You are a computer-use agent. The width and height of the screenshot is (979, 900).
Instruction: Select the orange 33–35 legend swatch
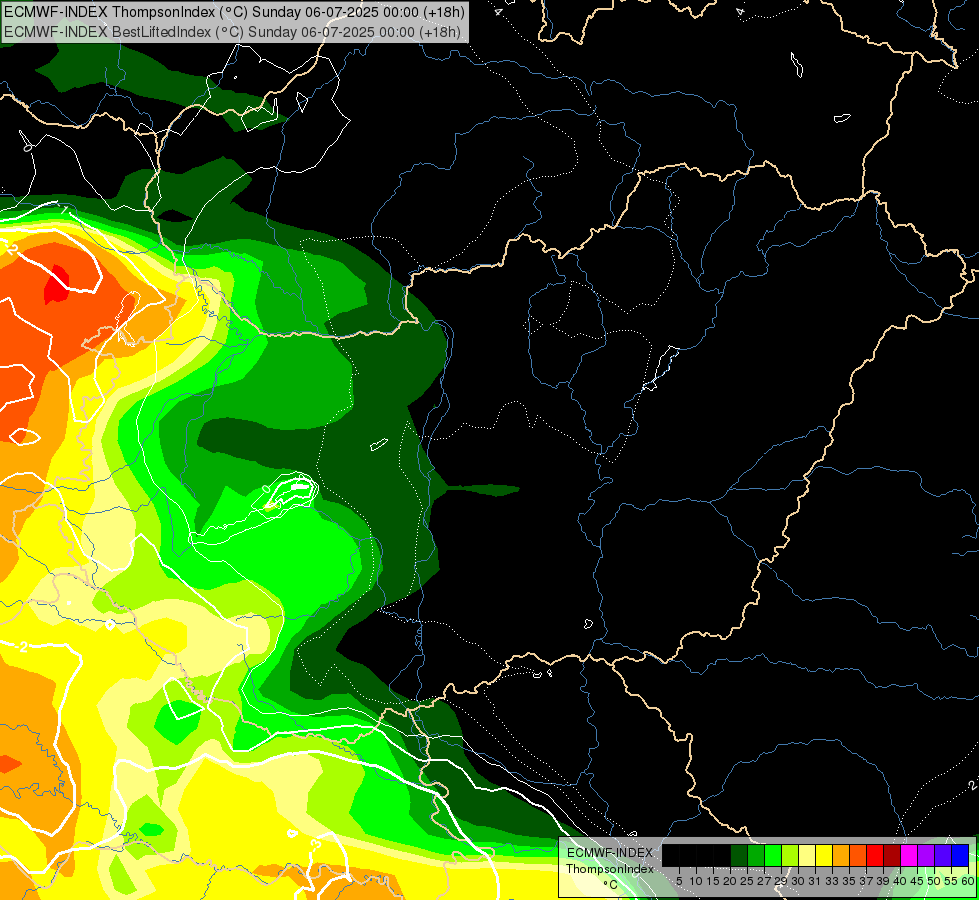[841, 855]
